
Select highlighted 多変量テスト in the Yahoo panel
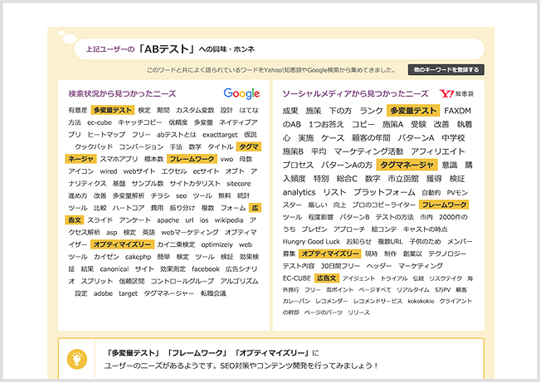point(413,111)
